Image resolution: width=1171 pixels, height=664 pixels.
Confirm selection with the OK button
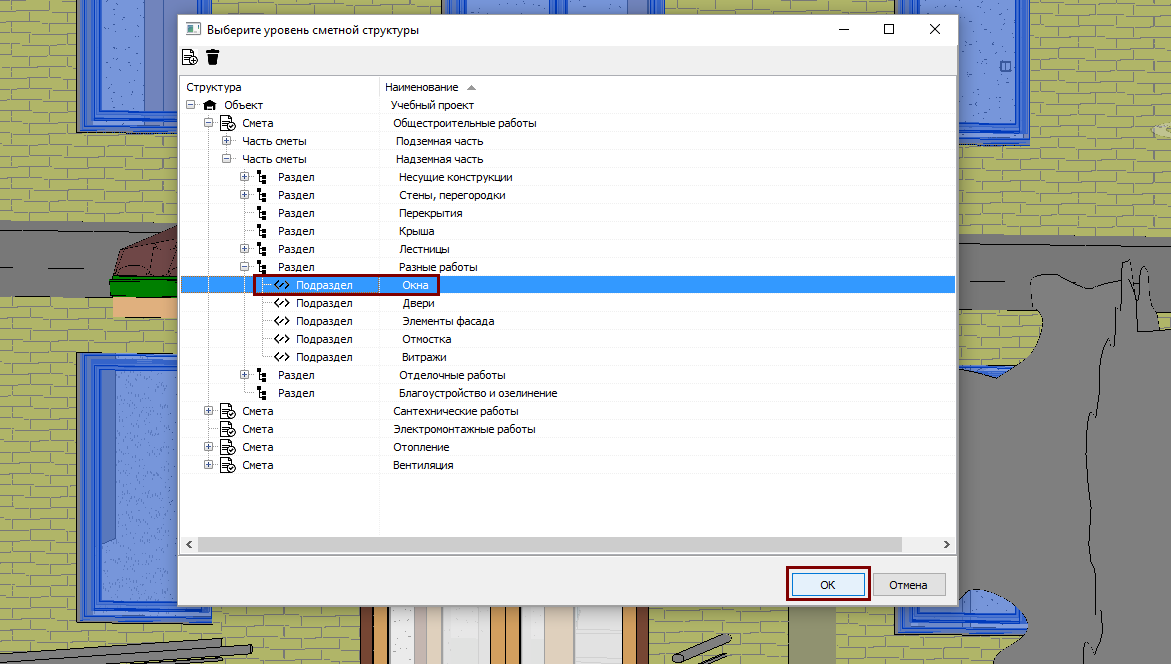[x=827, y=585]
